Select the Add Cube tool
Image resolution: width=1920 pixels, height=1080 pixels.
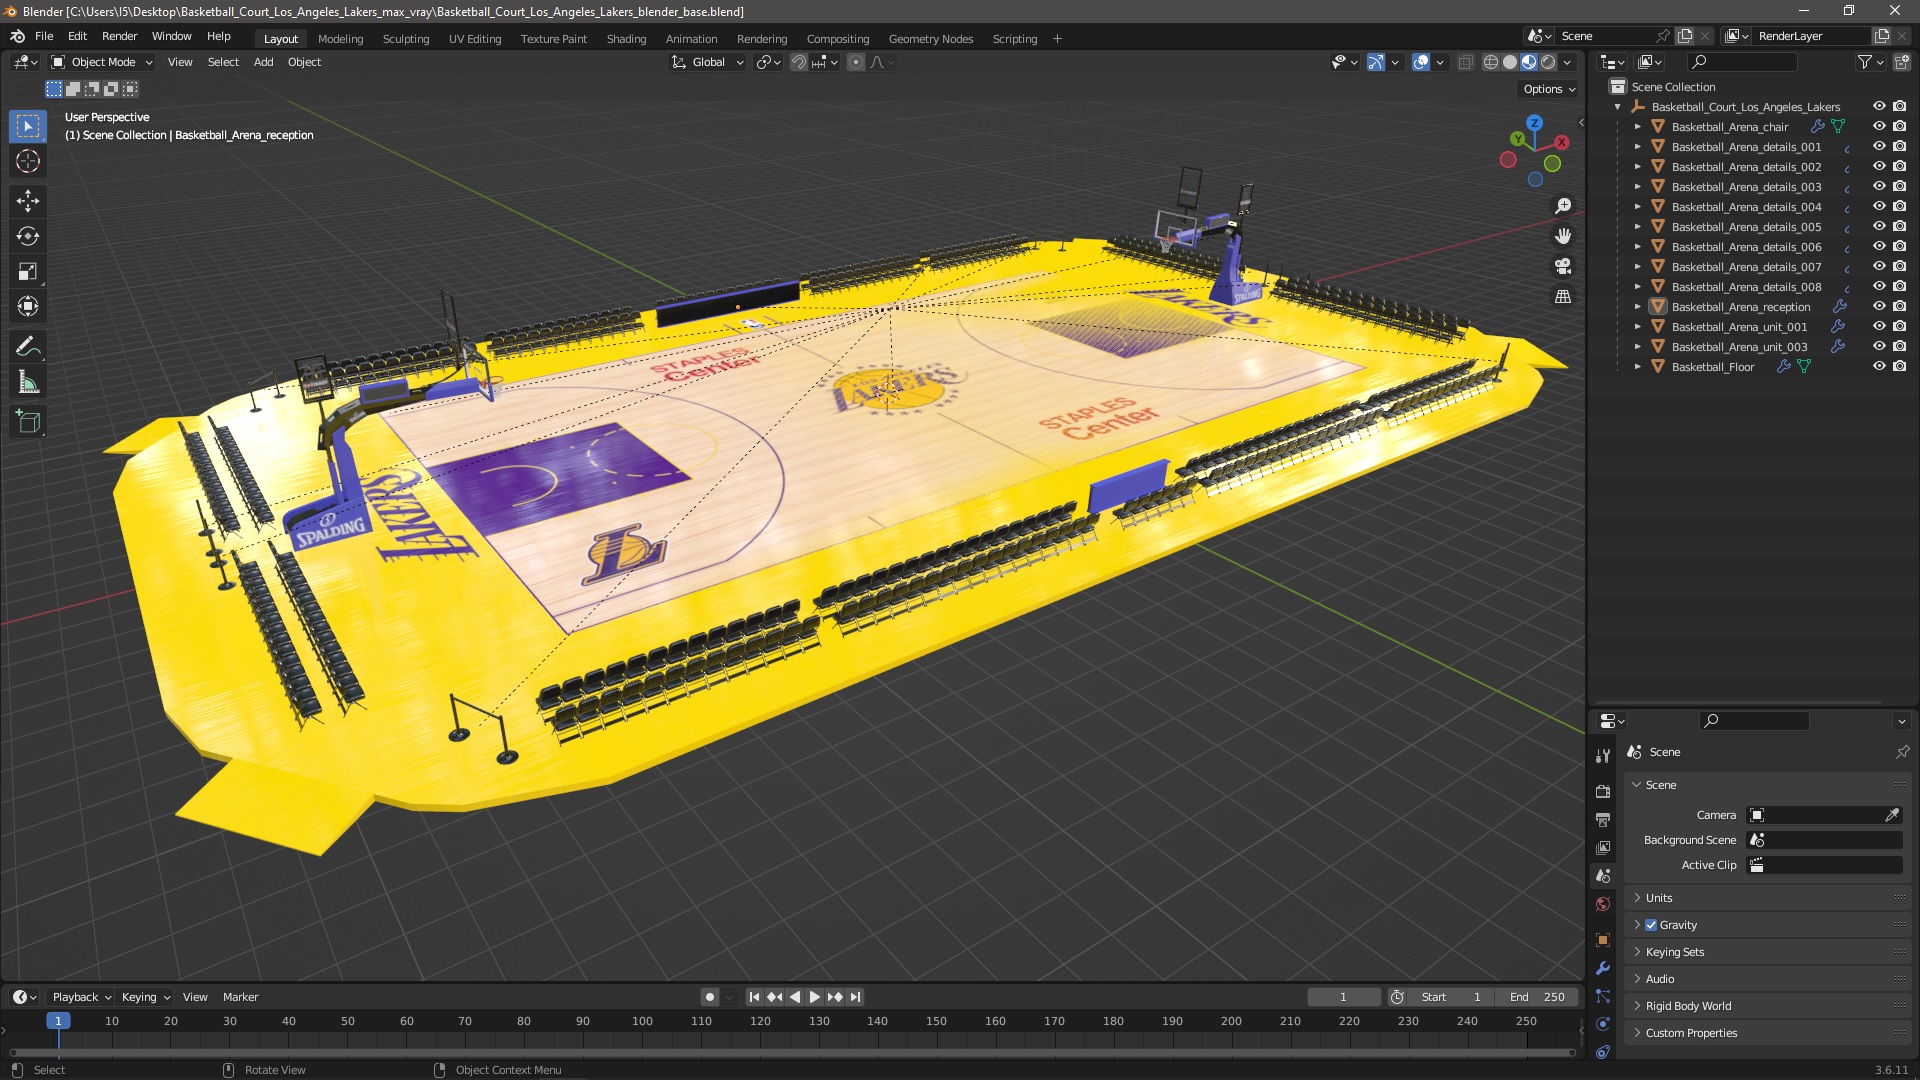28,422
